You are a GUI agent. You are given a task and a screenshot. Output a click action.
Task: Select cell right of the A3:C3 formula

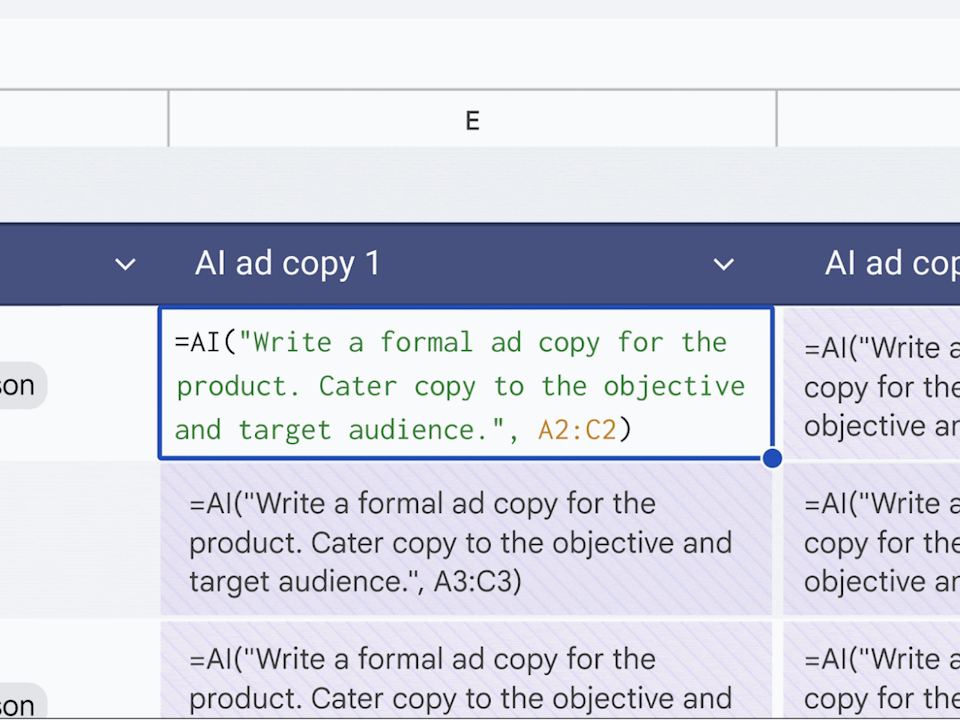point(872,542)
